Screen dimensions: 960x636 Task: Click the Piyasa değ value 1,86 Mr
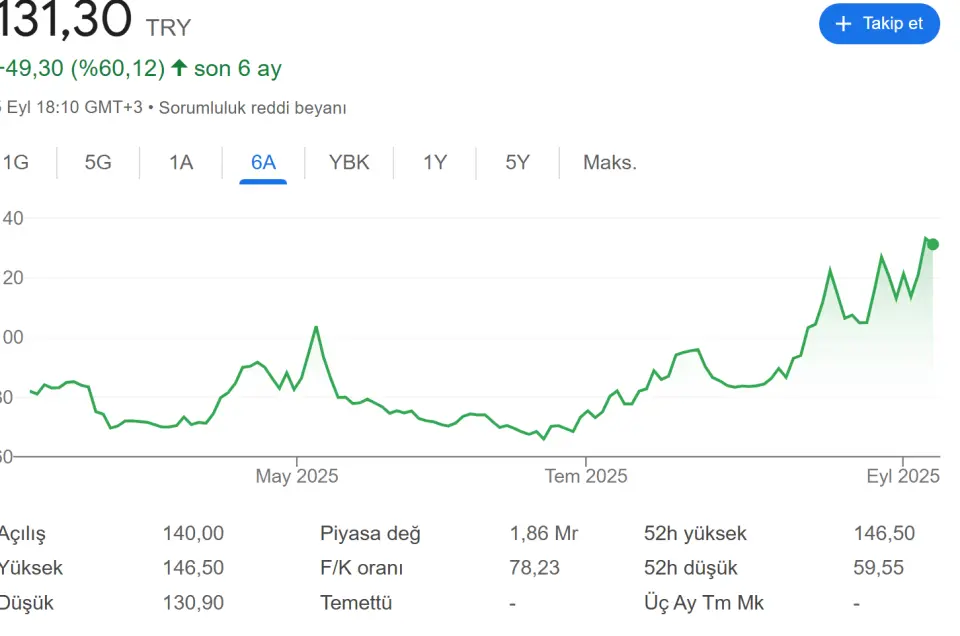[x=544, y=533]
